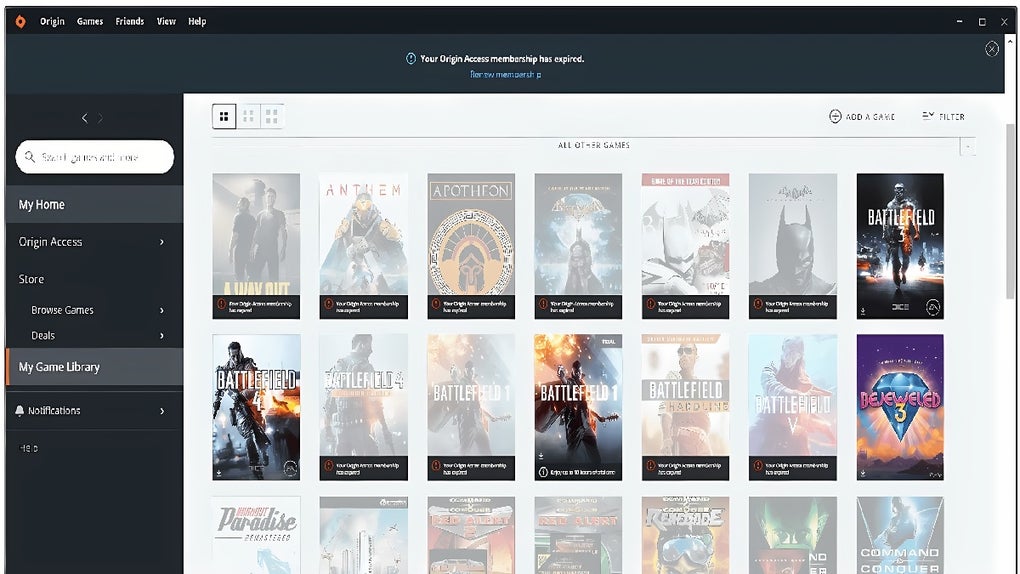
Task: Click info icon on Battlefield 1 trial tile
Action: (543, 472)
